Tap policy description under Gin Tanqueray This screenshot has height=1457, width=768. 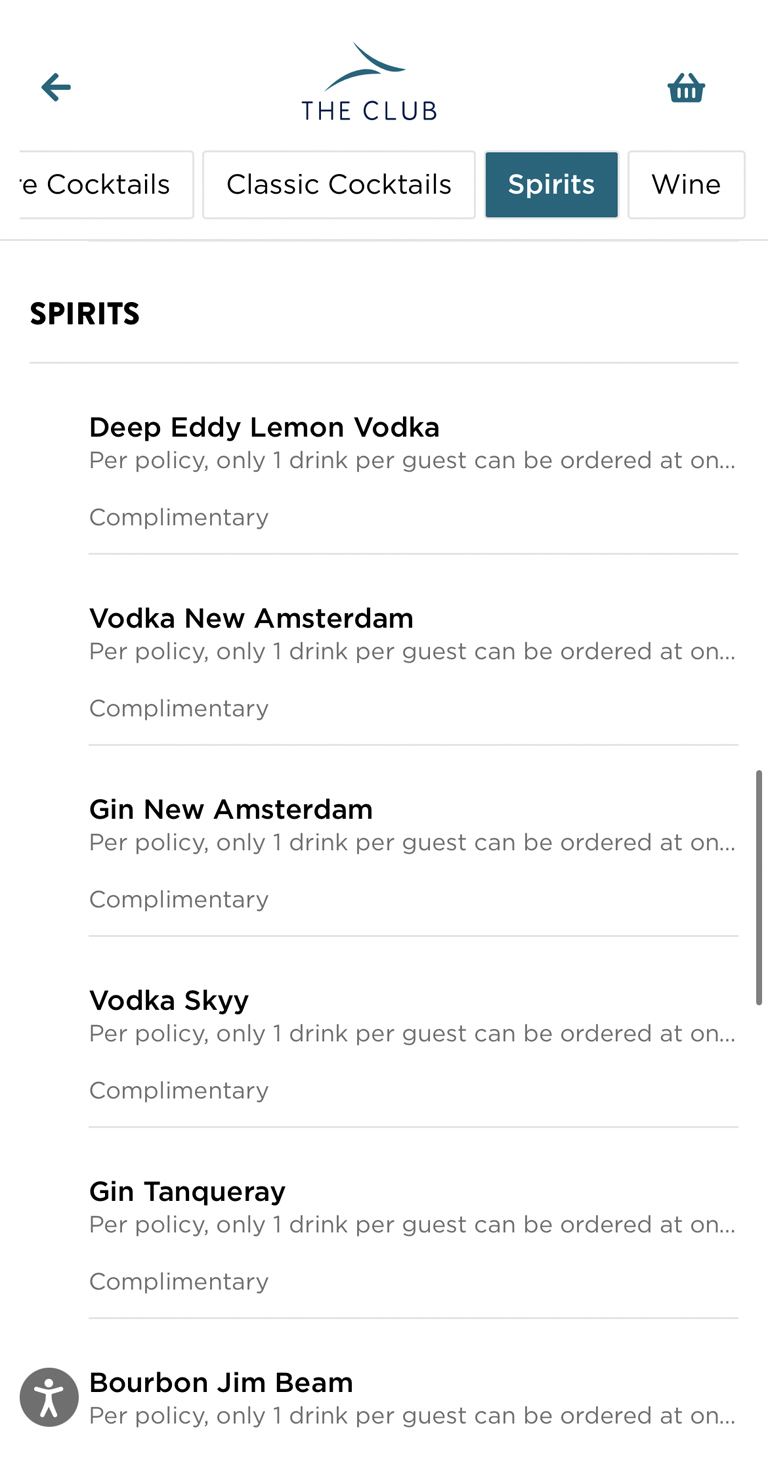click(412, 1225)
